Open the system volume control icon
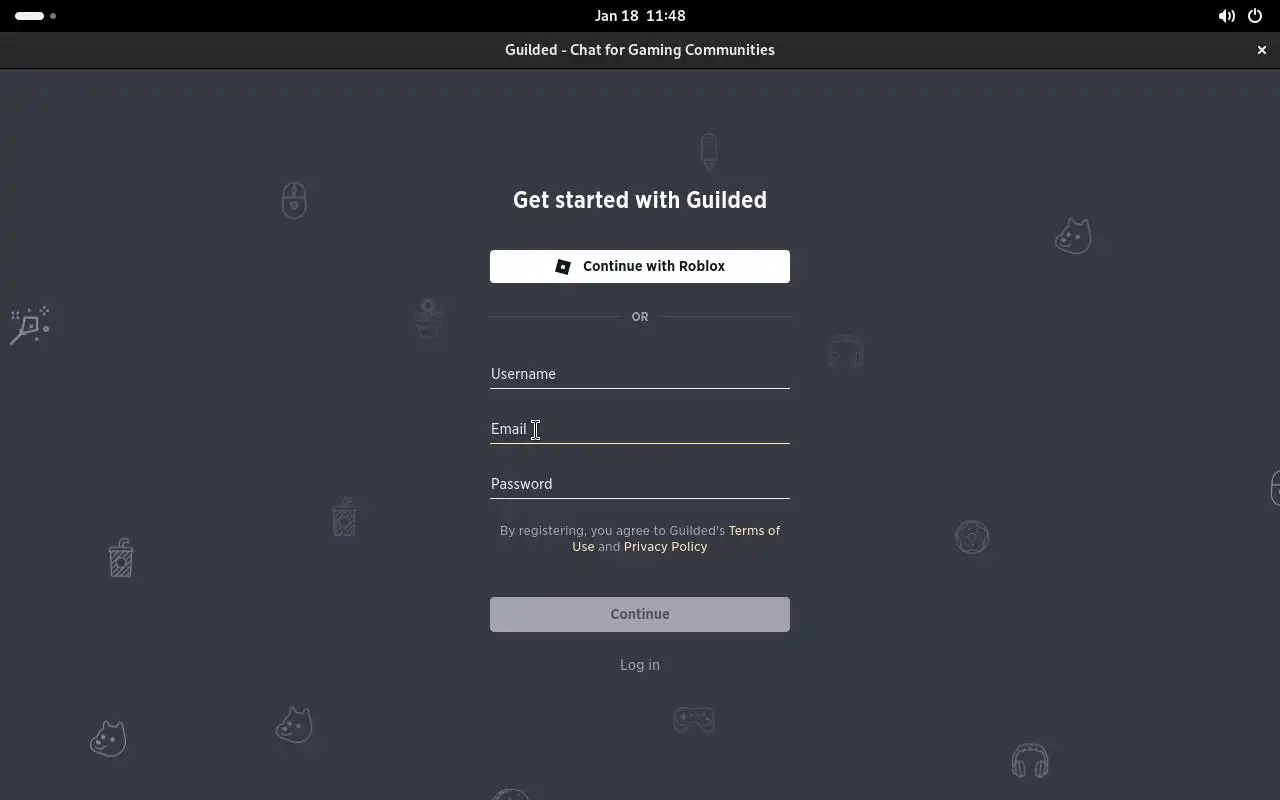This screenshot has height=800, width=1280. point(1226,16)
